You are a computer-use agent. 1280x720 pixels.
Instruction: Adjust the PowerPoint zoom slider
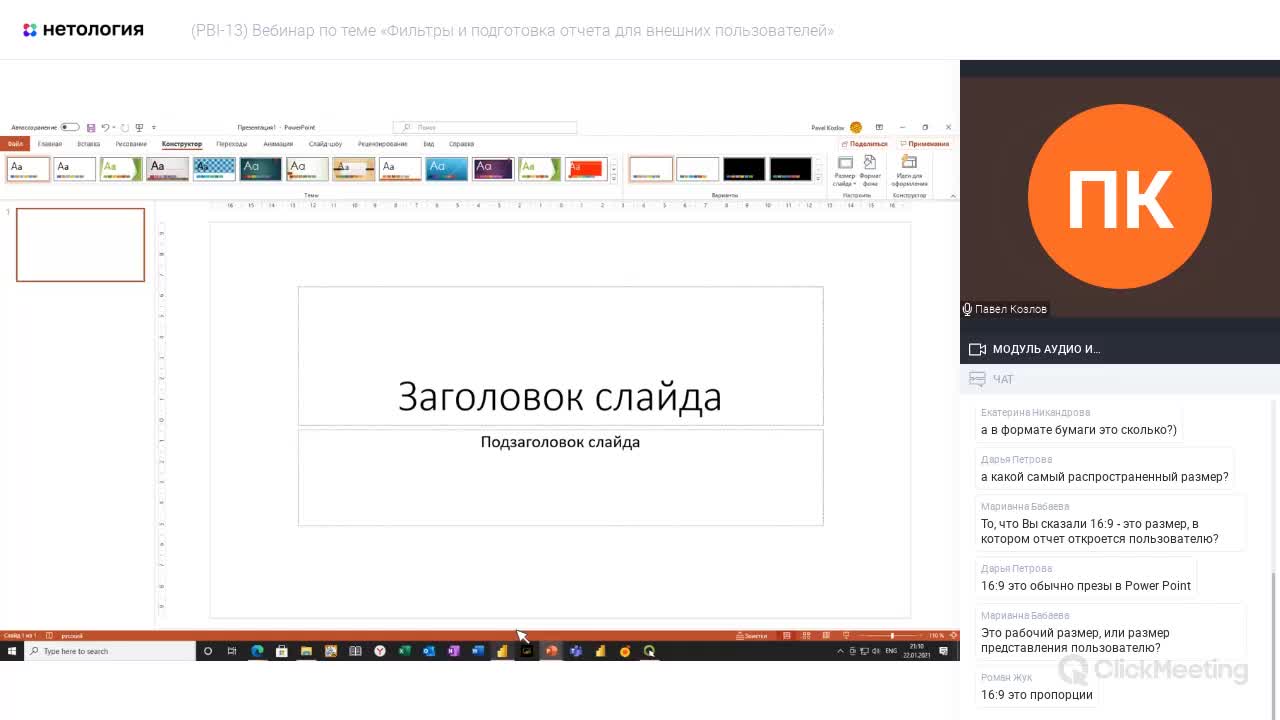click(891, 636)
